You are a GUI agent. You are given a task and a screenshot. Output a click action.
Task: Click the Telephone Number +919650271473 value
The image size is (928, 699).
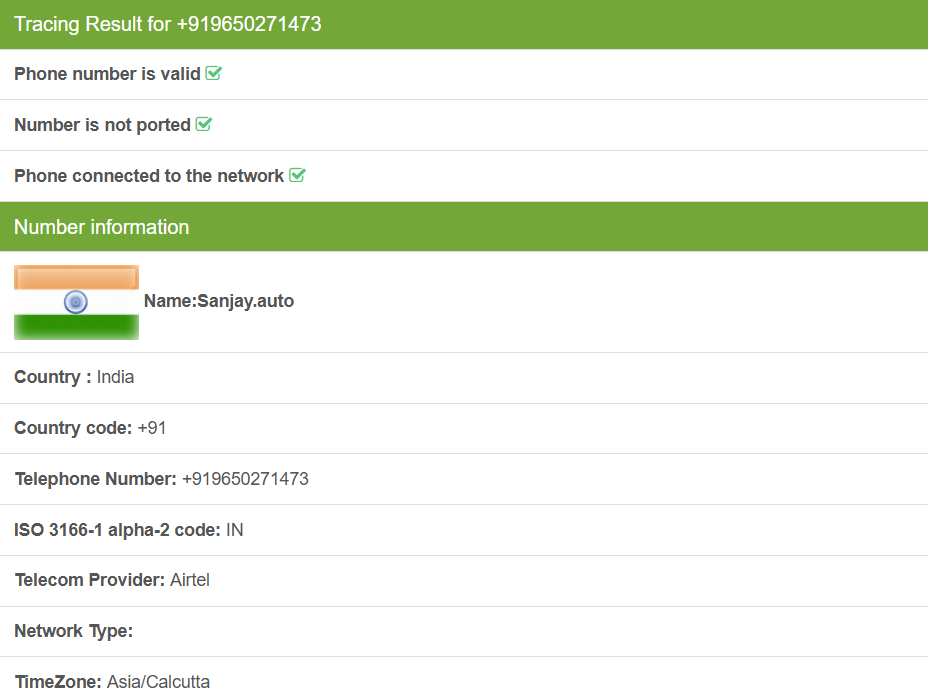click(x=245, y=479)
